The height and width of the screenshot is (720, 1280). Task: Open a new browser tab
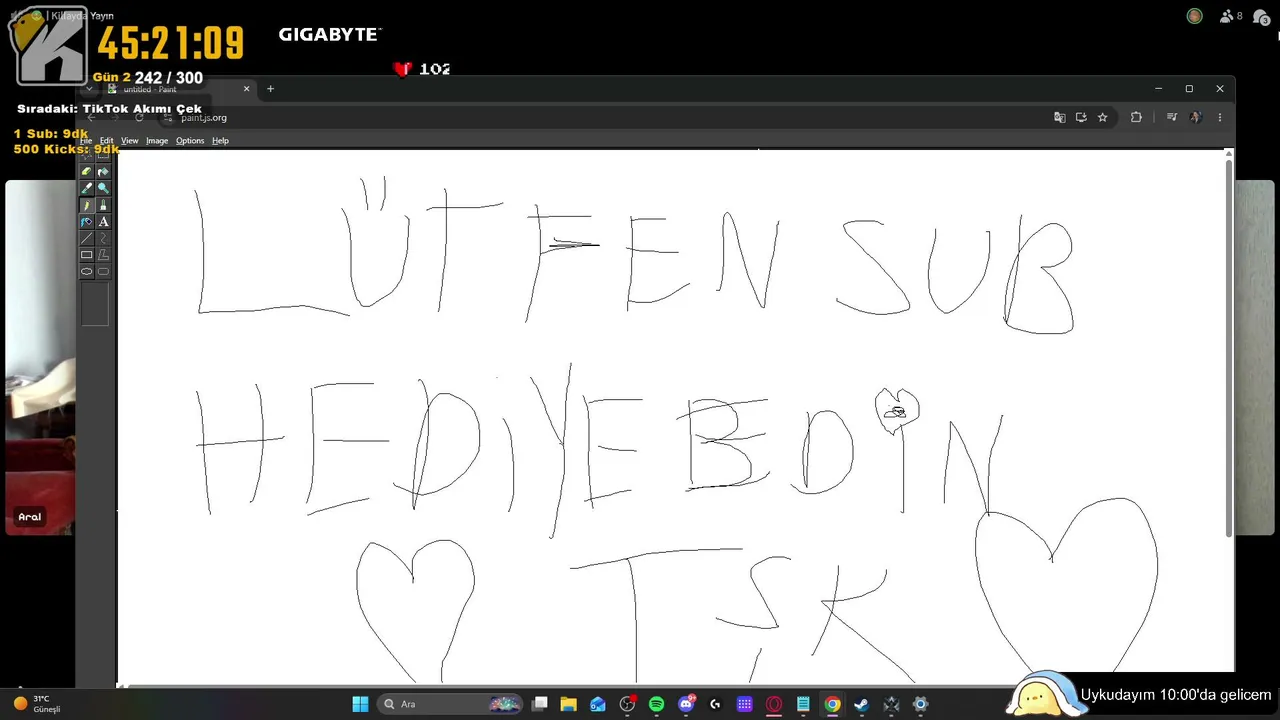coord(270,89)
